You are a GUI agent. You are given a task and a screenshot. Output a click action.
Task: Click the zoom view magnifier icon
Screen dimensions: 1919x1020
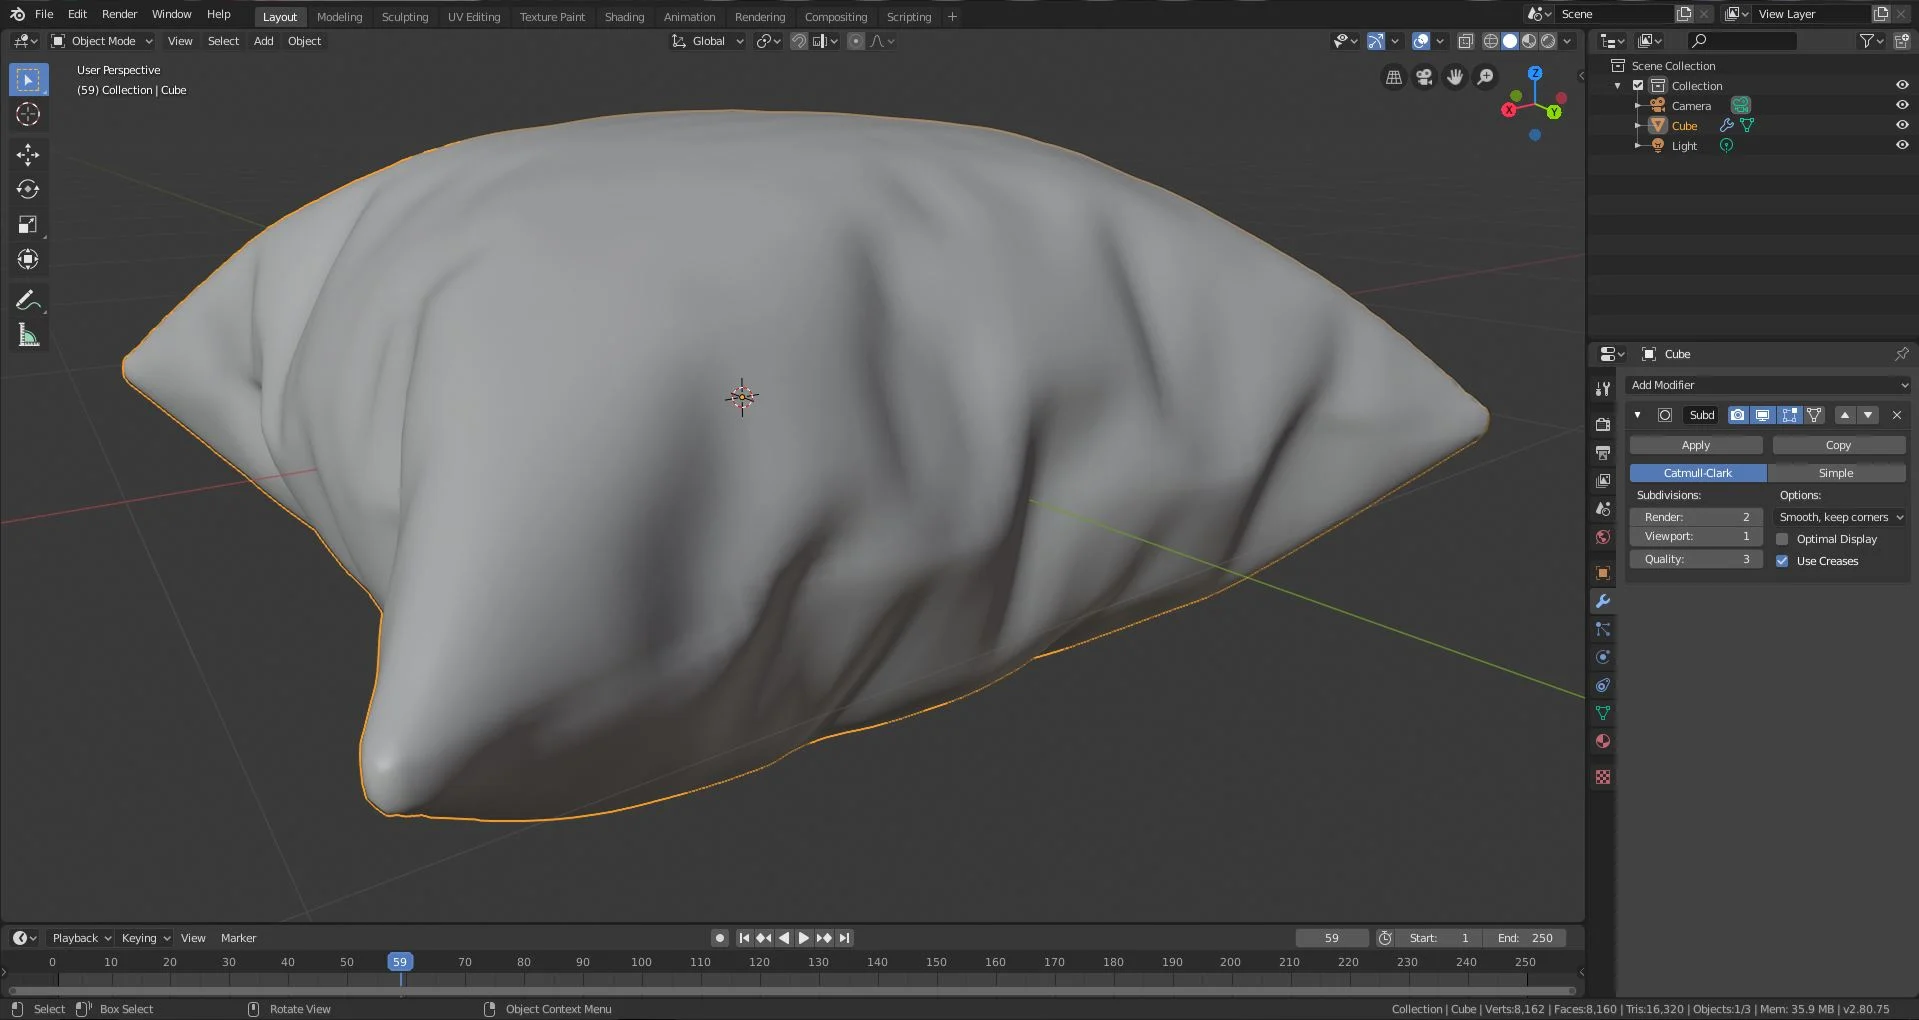tap(1486, 77)
